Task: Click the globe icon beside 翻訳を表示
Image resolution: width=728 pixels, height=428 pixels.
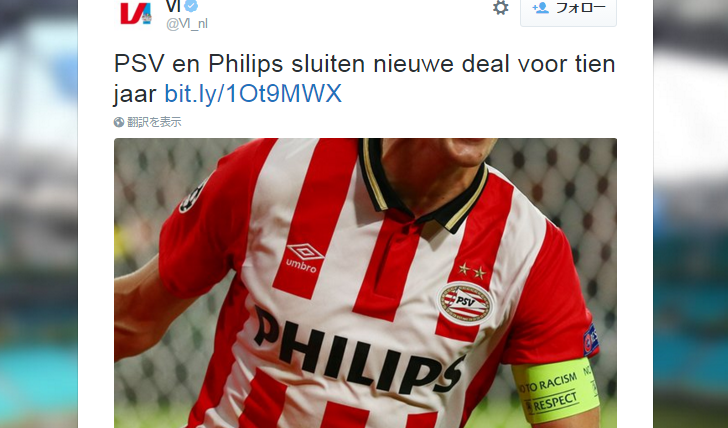Action: pos(119,122)
